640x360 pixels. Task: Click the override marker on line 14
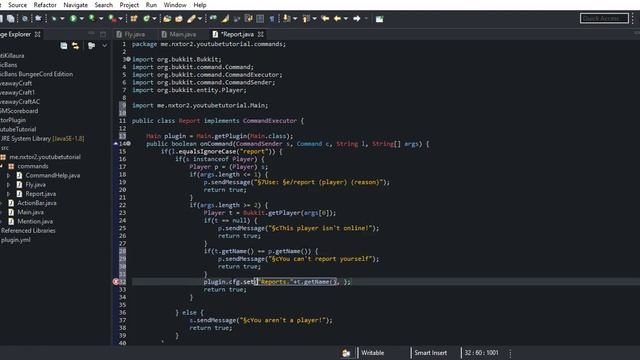116,144
